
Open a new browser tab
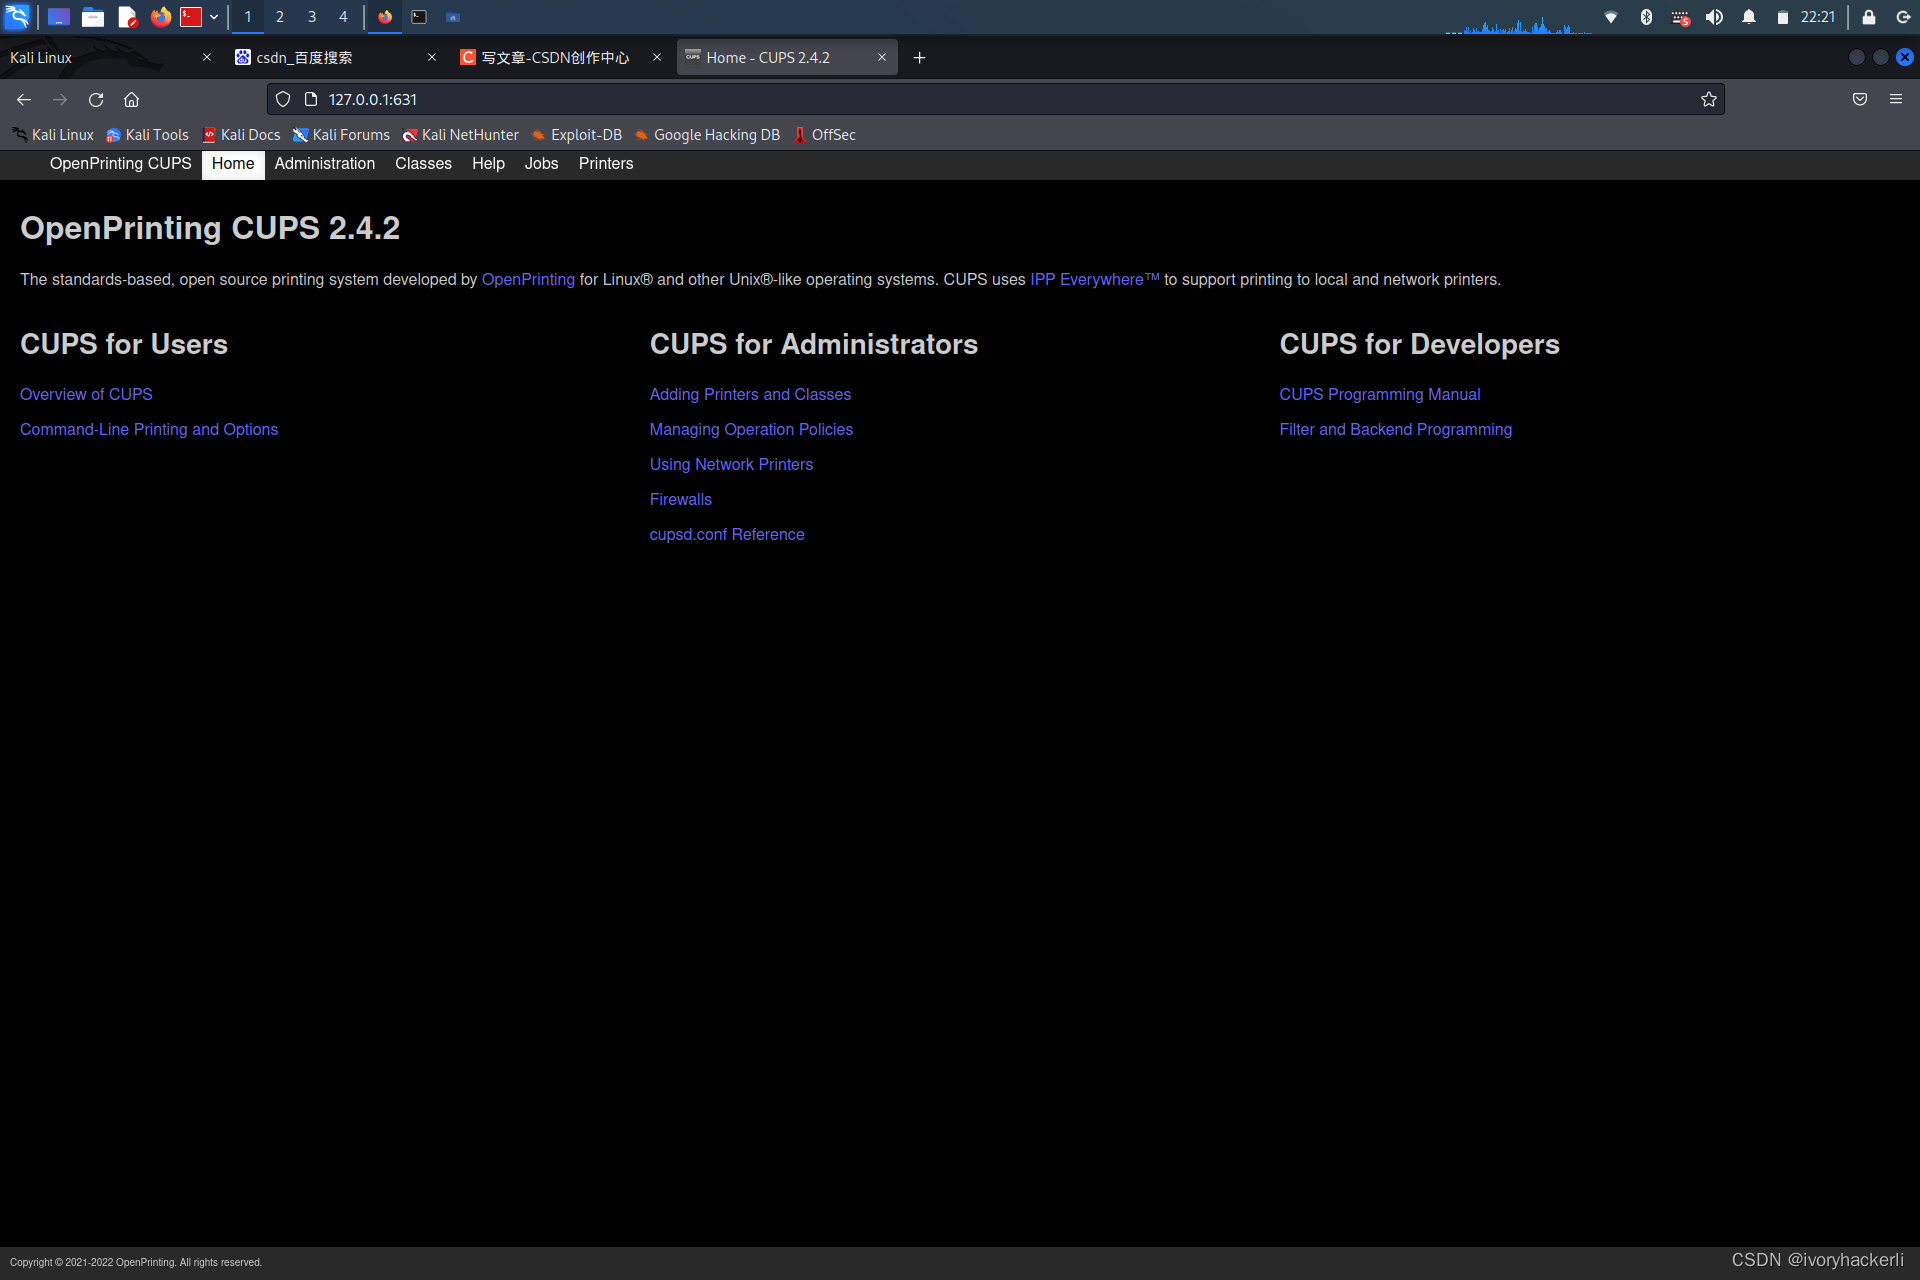coord(919,58)
